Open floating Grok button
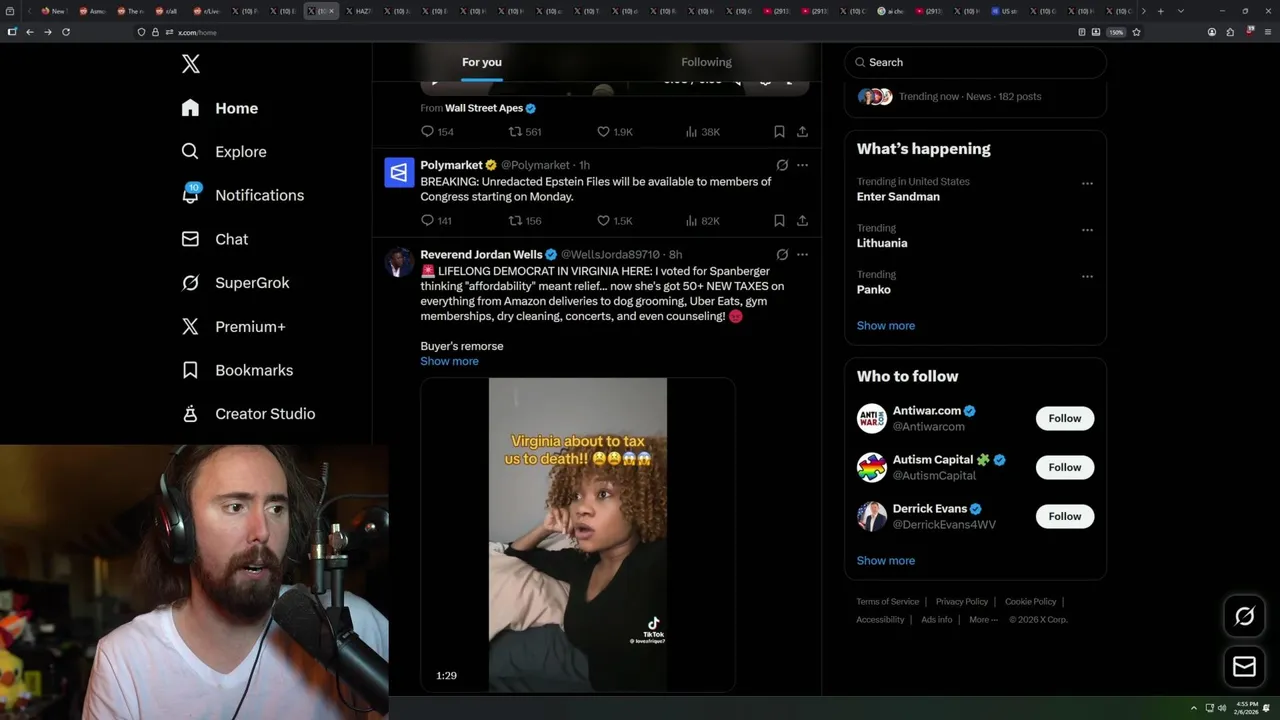The image size is (1280, 720). (1244, 617)
